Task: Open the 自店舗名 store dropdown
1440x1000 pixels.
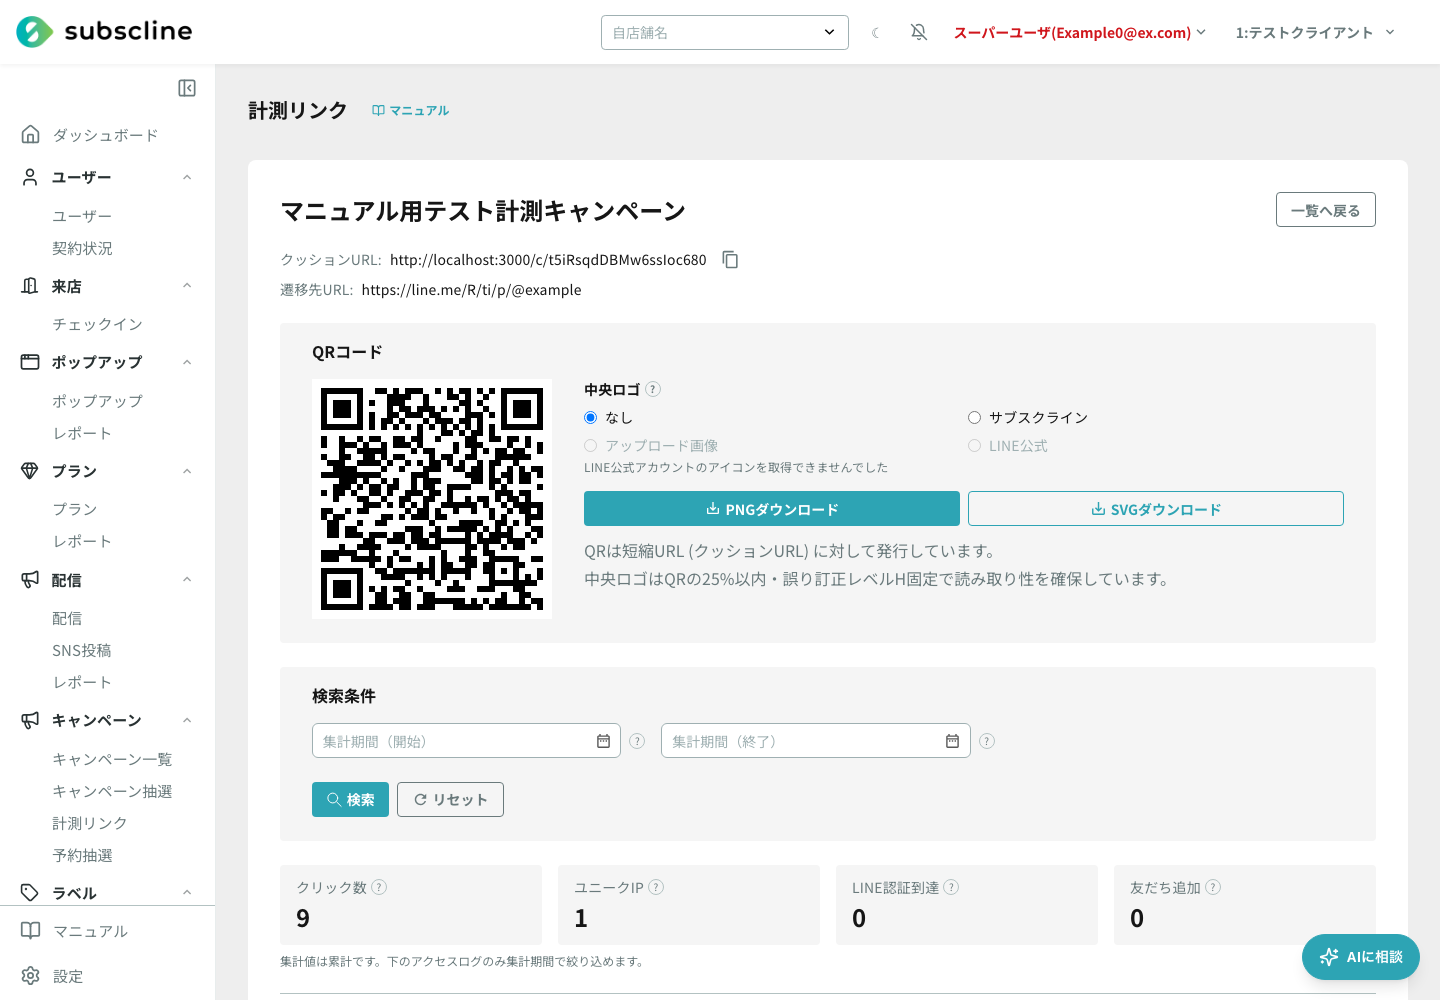Action: pos(725,32)
